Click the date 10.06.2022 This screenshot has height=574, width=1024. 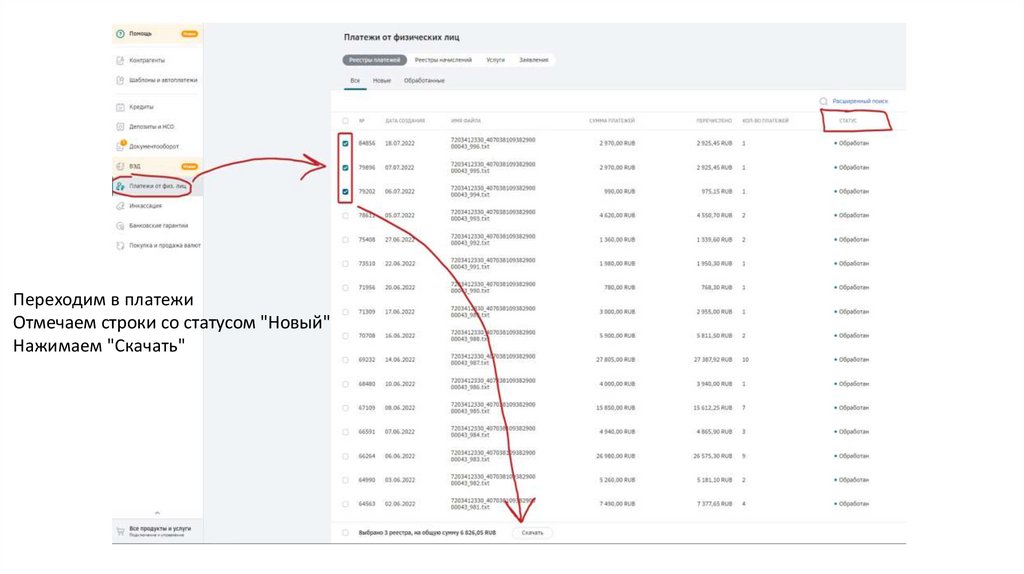click(x=400, y=384)
